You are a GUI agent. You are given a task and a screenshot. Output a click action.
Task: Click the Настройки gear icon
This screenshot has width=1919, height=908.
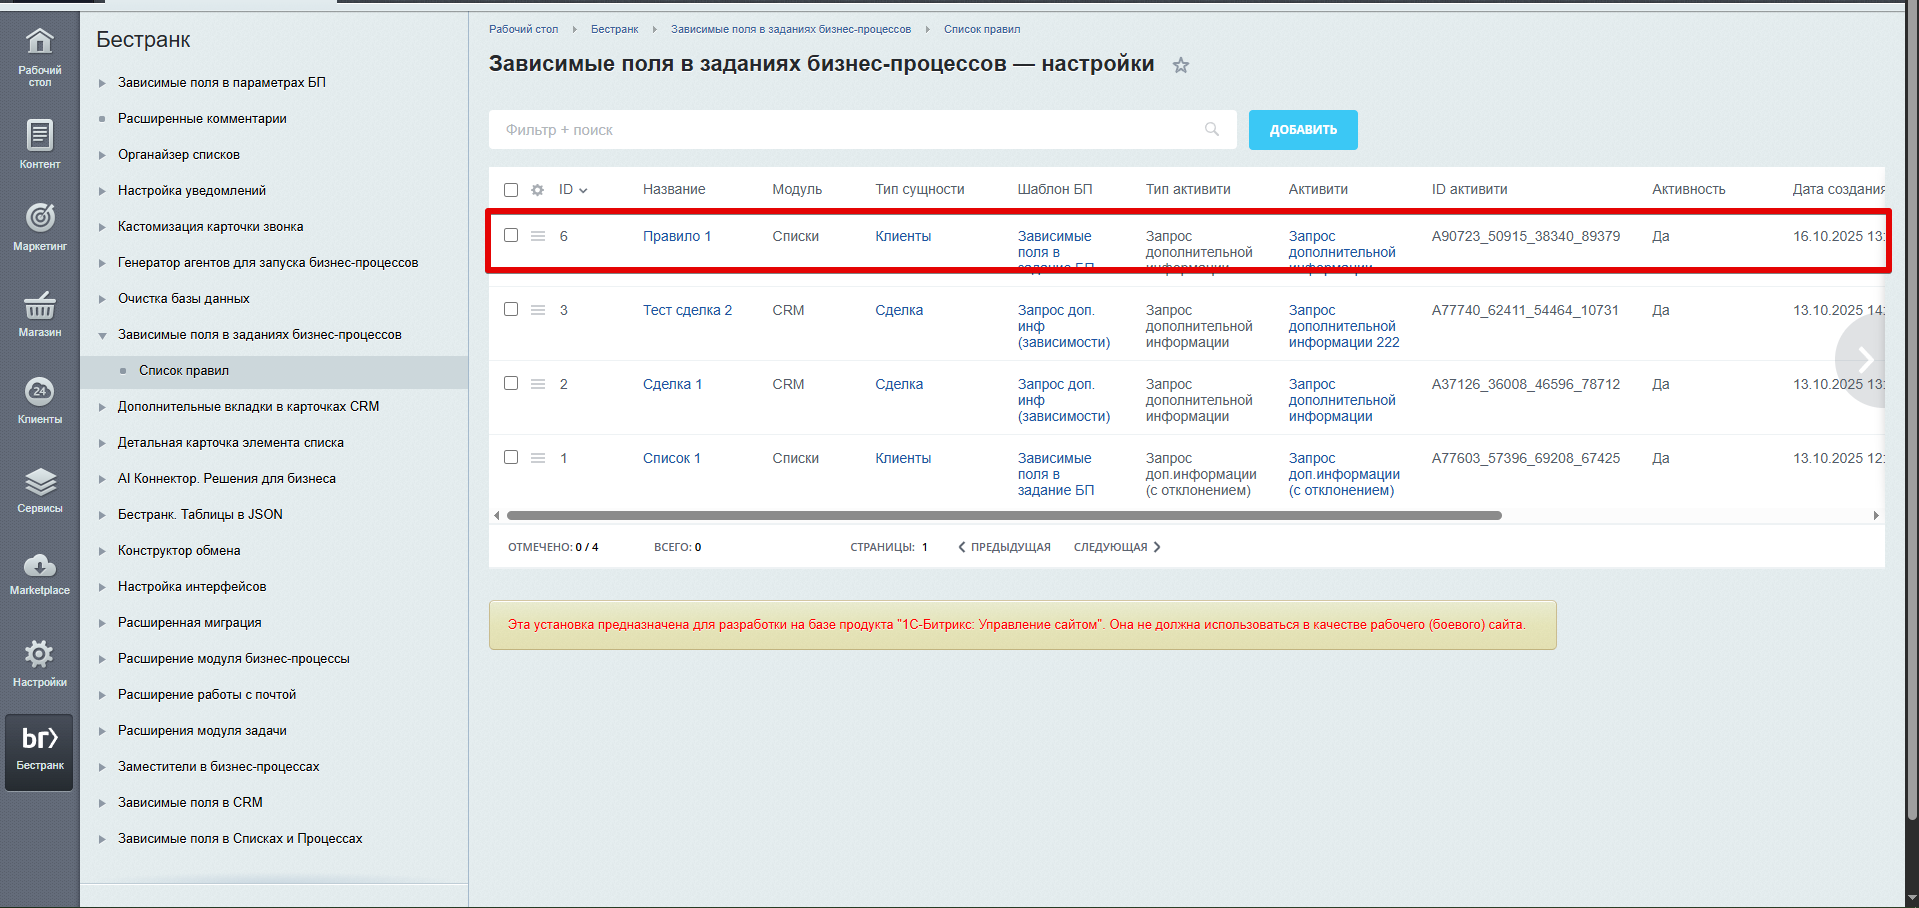(x=39, y=654)
